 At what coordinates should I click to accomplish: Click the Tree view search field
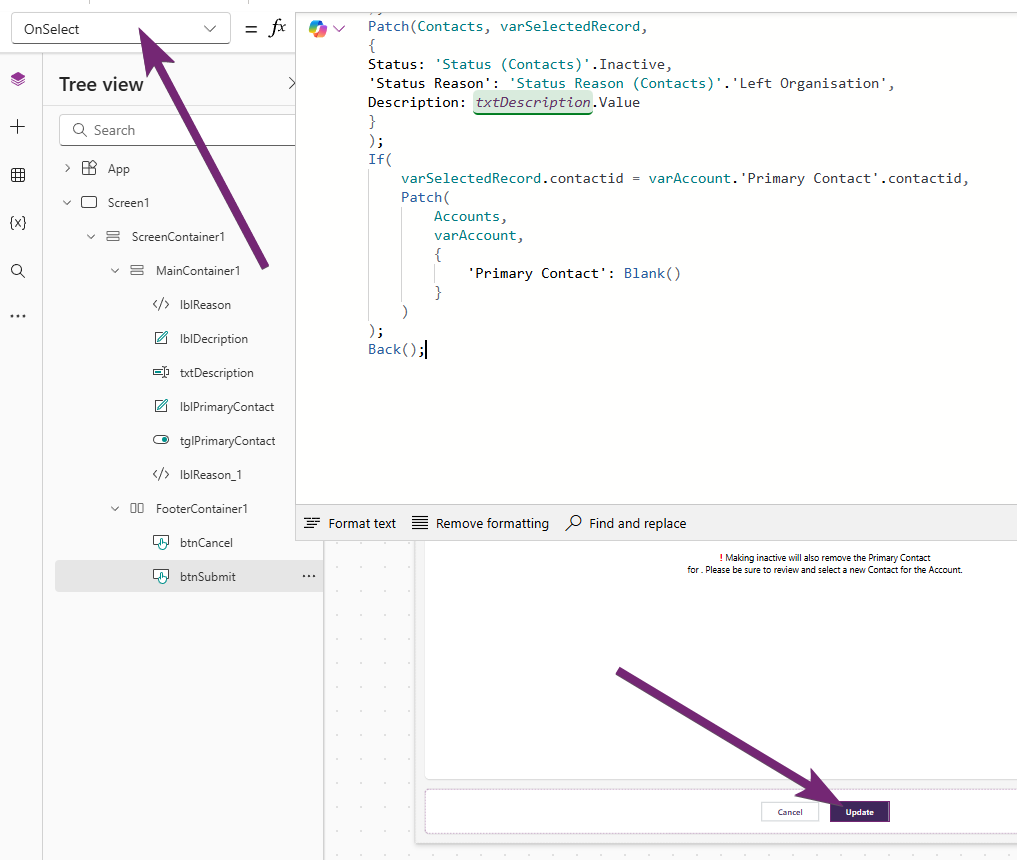tap(180, 130)
